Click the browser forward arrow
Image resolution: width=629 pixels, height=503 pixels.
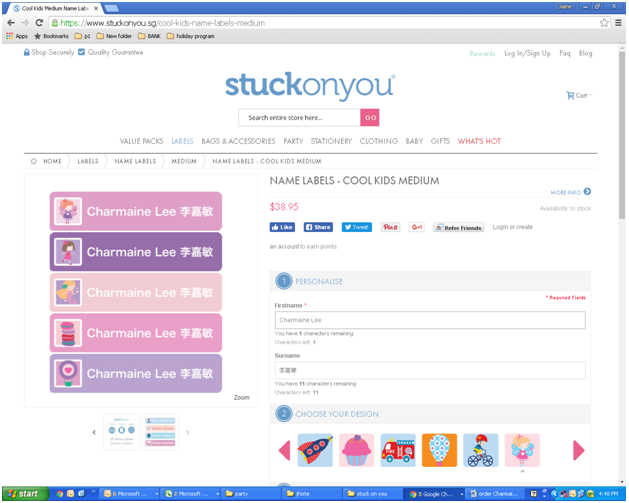pyautogui.click(x=25, y=23)
